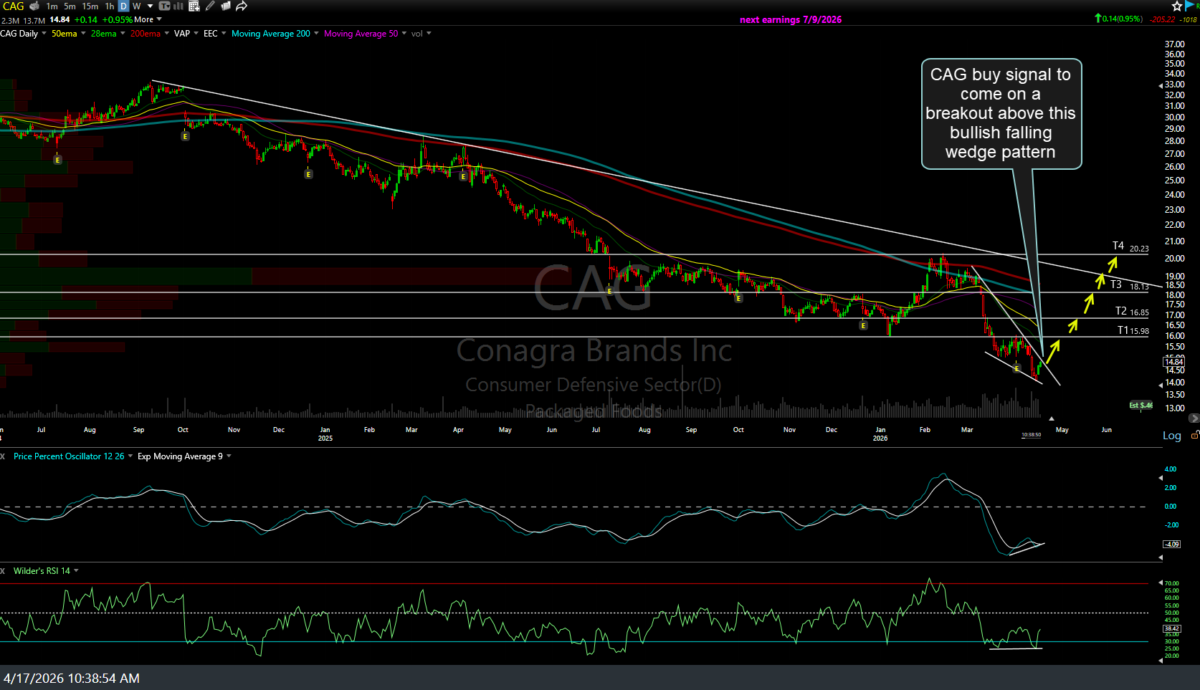Viewport: 1200px width, 690px height.
Task: Click the share arrow icon
Action: tap(241, 6)
